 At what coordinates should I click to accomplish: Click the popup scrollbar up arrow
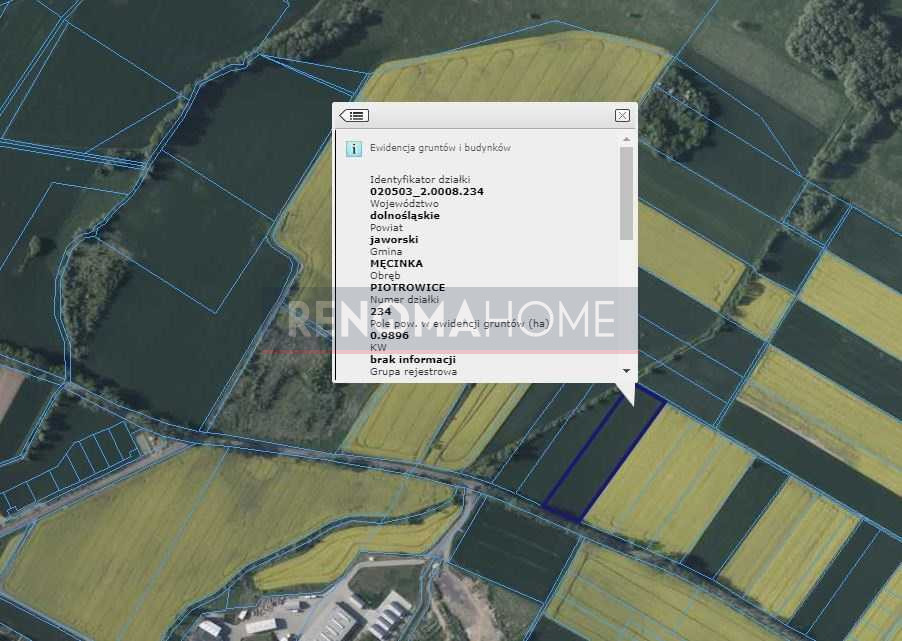pyautogui.click(x=626, y=140)
